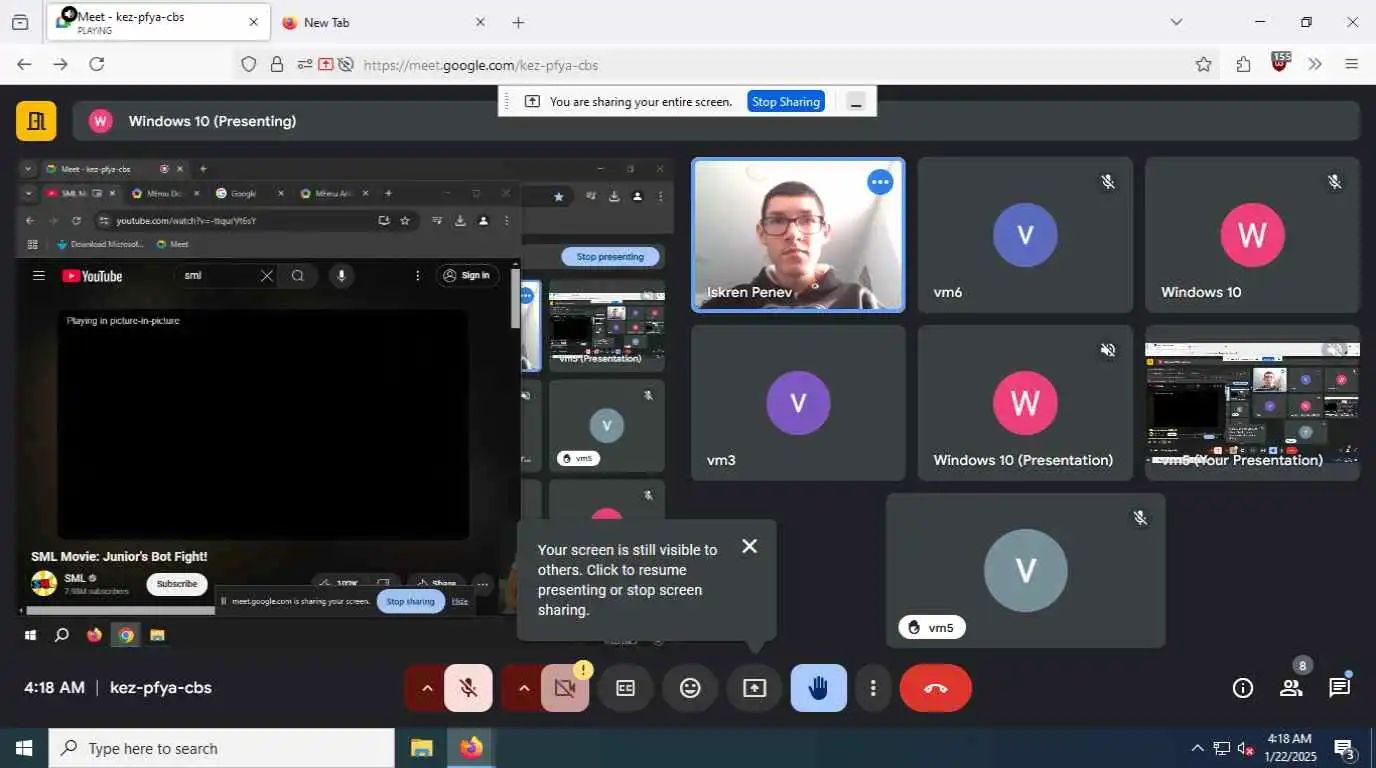Open meeting details info icon

[x=1243, y=688]
